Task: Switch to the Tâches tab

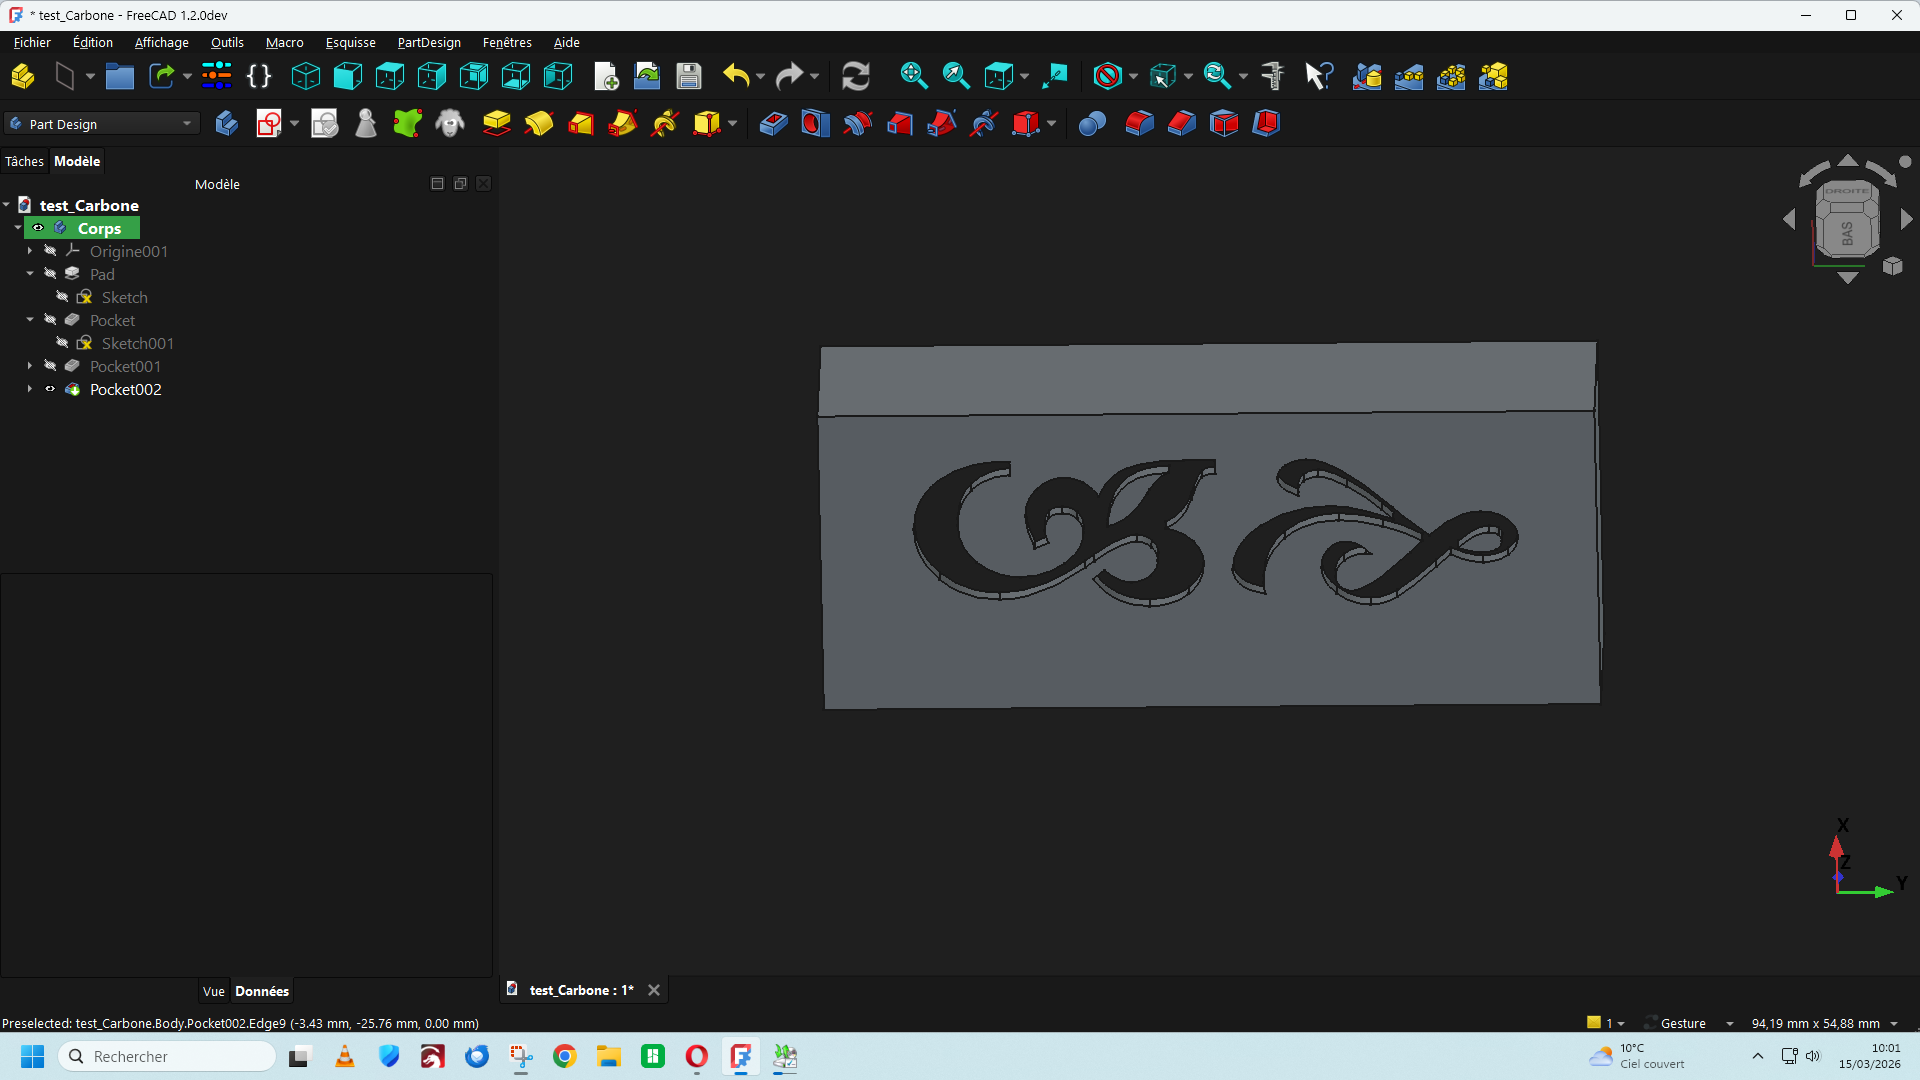Action: click(24, 161)
